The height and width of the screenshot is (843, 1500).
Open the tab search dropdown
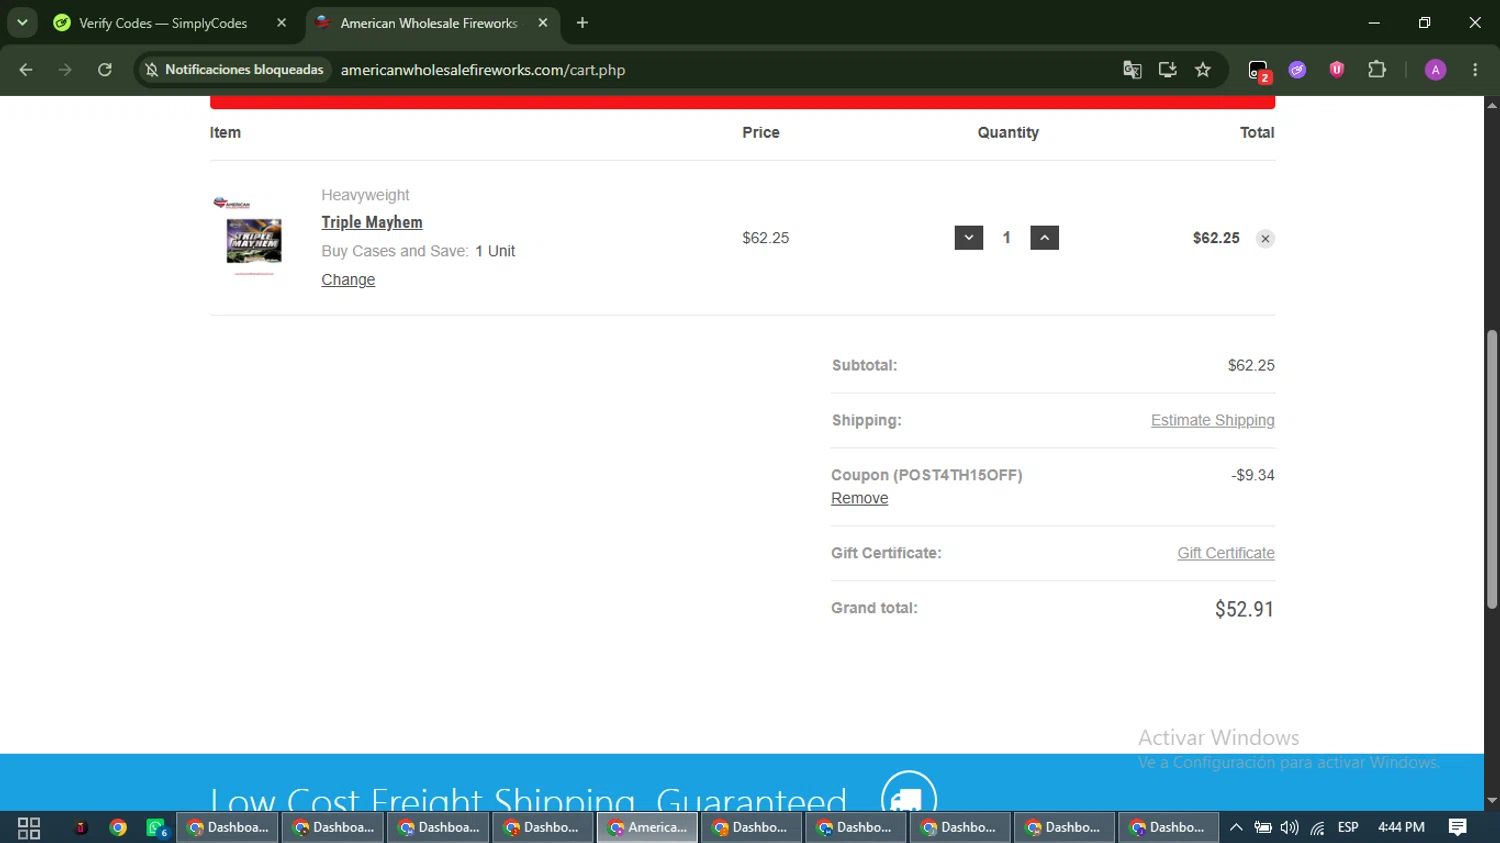coord(22,22)
